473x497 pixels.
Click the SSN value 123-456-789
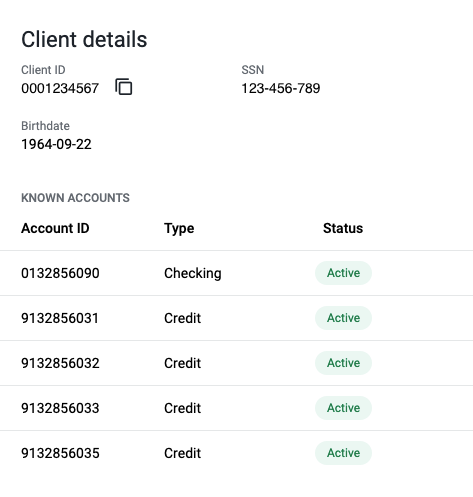click(281, 88)
